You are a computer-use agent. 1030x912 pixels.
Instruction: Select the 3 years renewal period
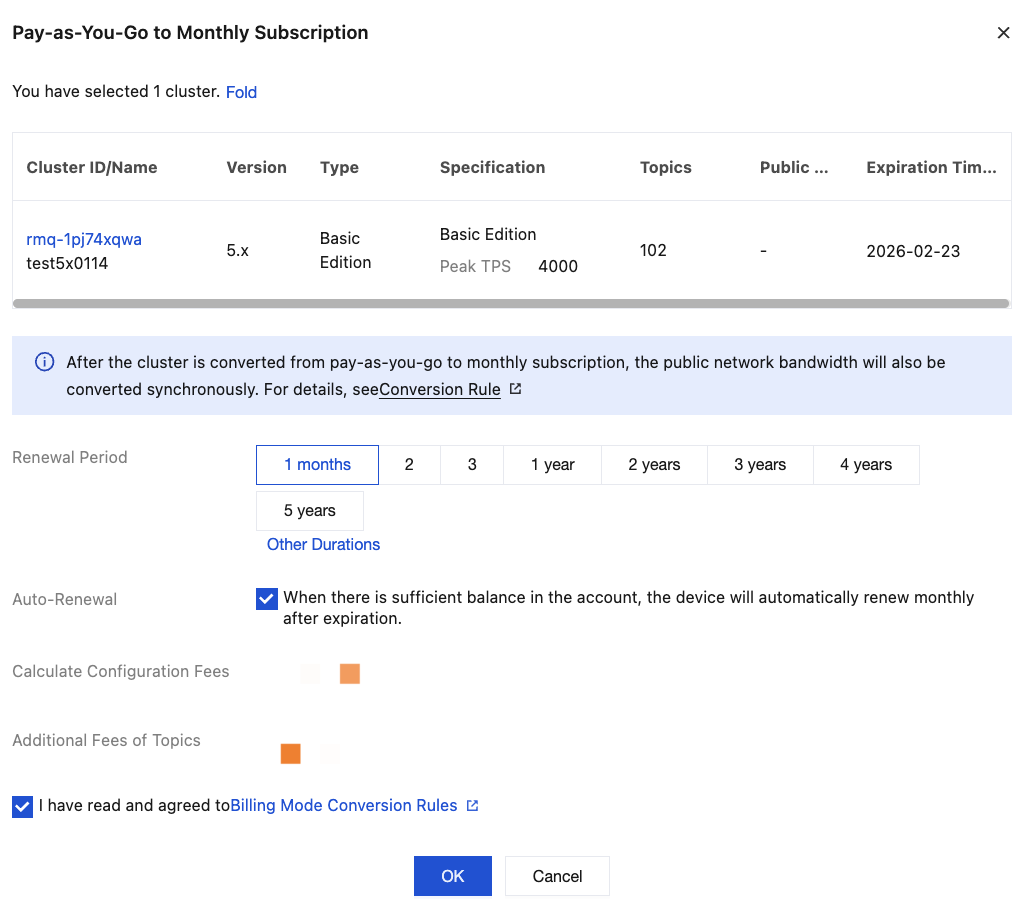click(760, 465)
